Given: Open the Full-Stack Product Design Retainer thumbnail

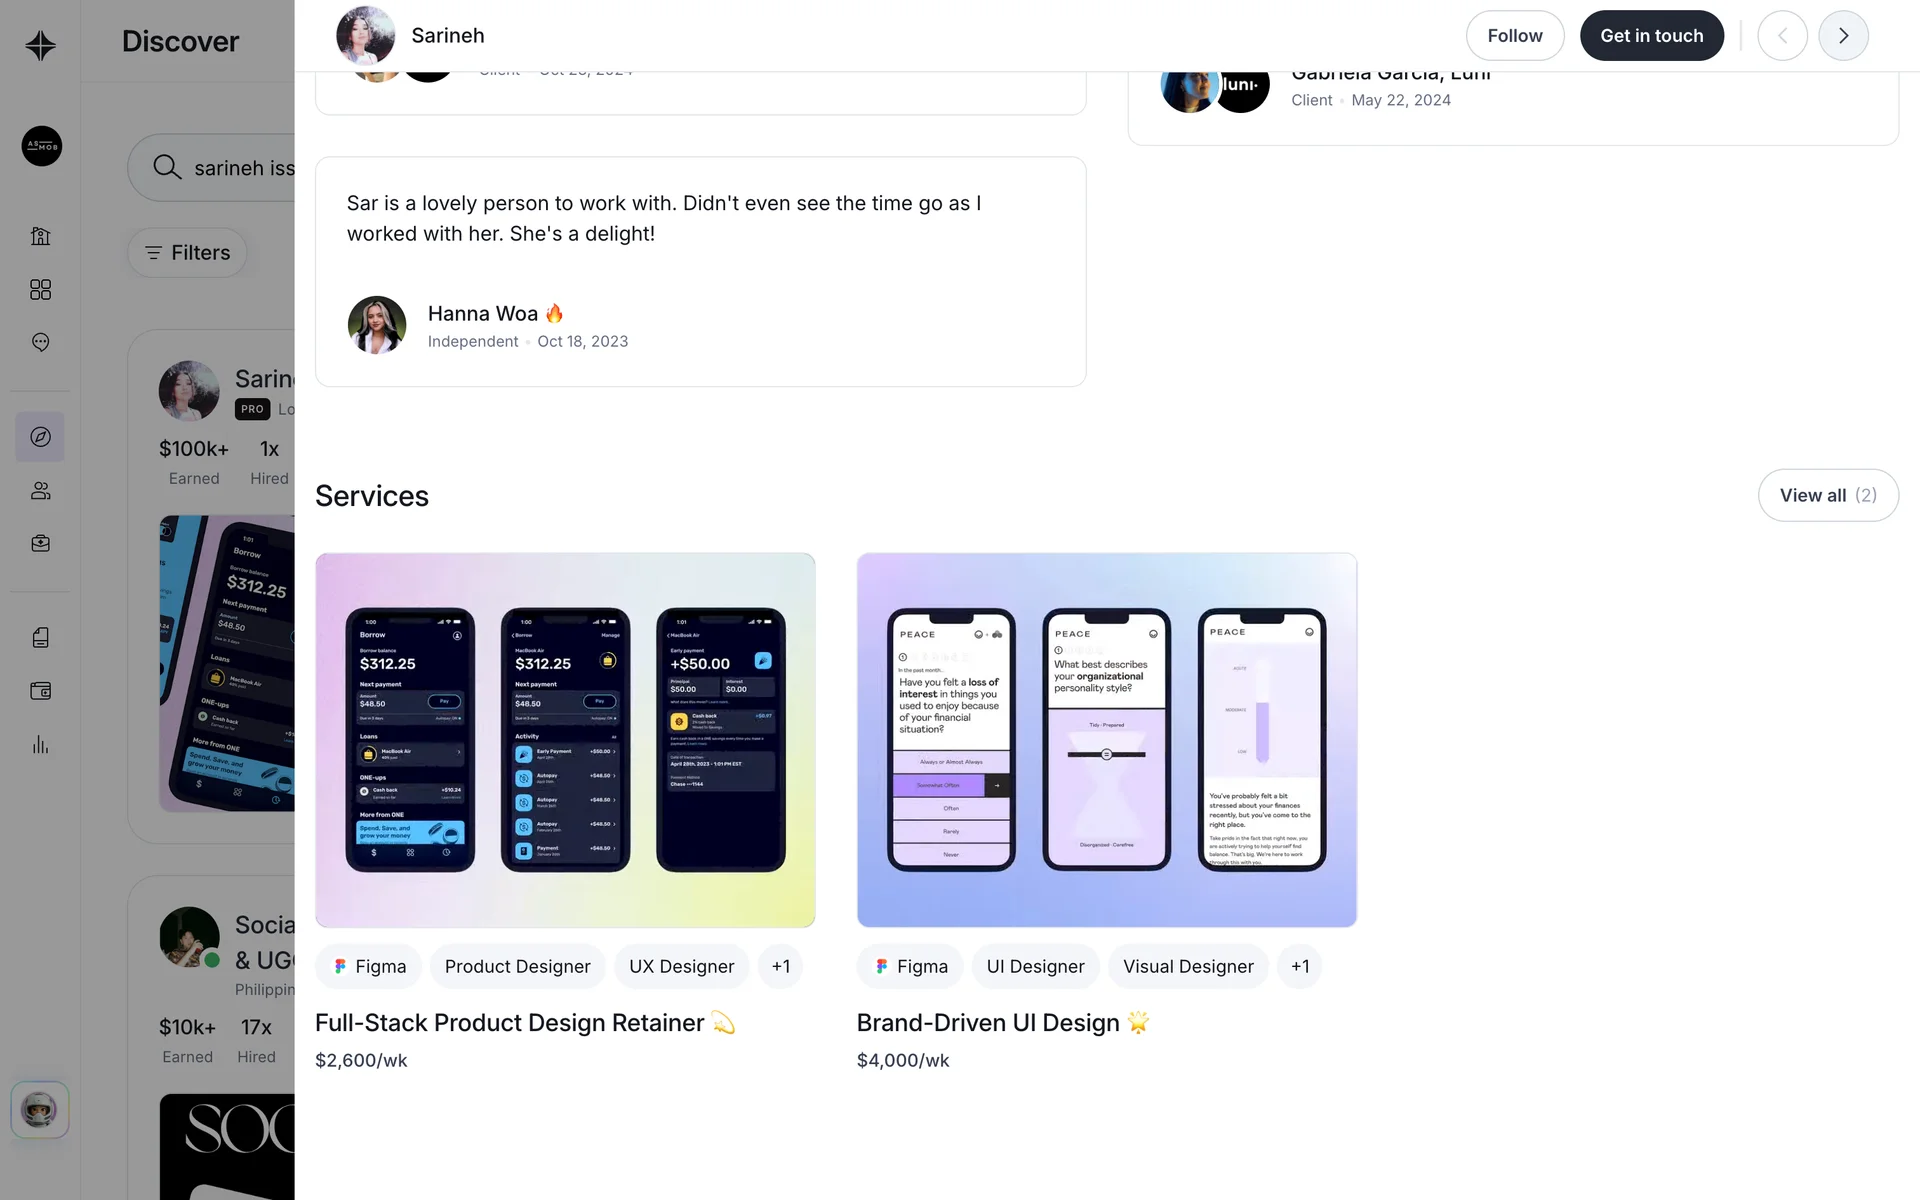Looking at the screenshot, I should click(x=565, y=740).
